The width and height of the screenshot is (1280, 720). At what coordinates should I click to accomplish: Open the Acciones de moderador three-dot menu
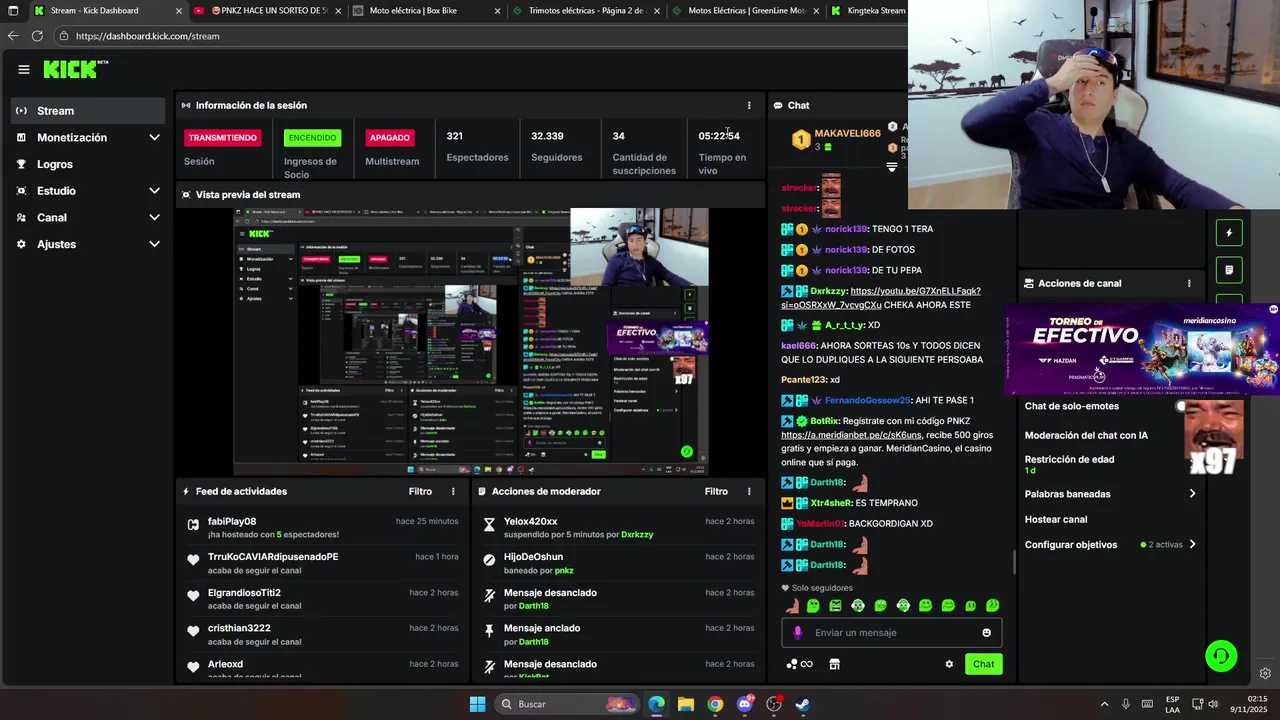point(749,491)
